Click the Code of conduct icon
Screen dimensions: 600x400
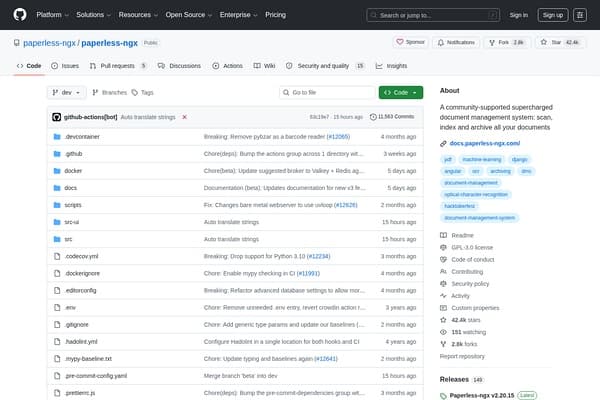pyautogui.click(x=443, y=260)
